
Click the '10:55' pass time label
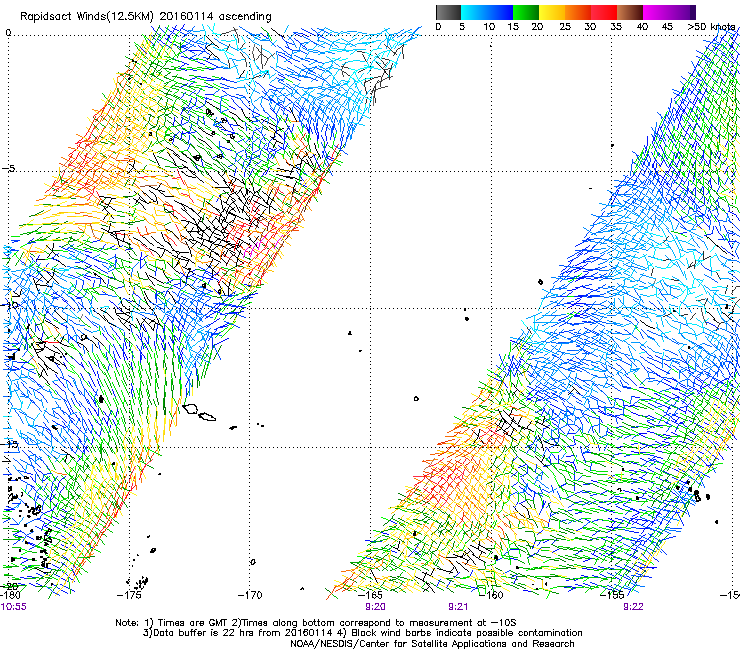[x=14, y=607]
